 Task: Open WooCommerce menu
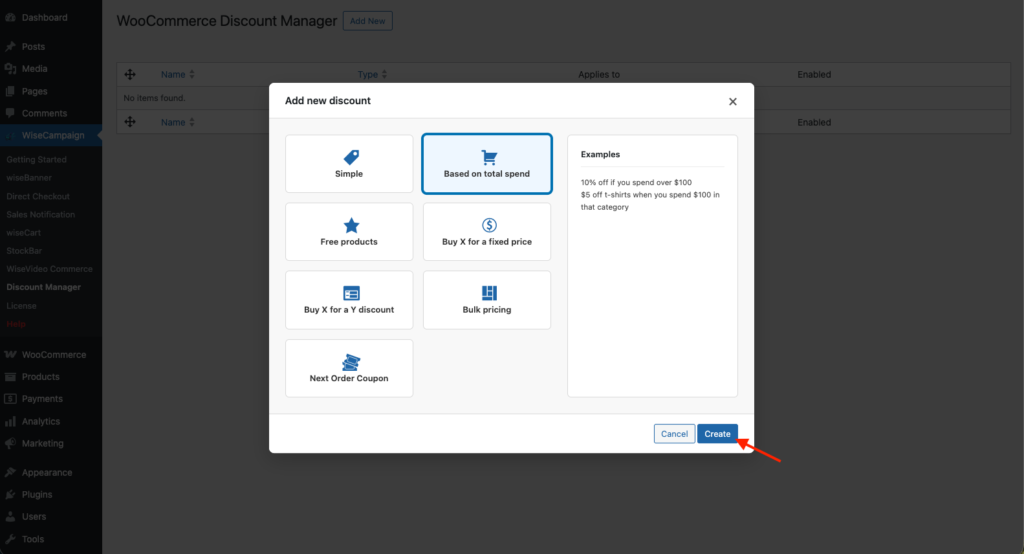[54, 355]
